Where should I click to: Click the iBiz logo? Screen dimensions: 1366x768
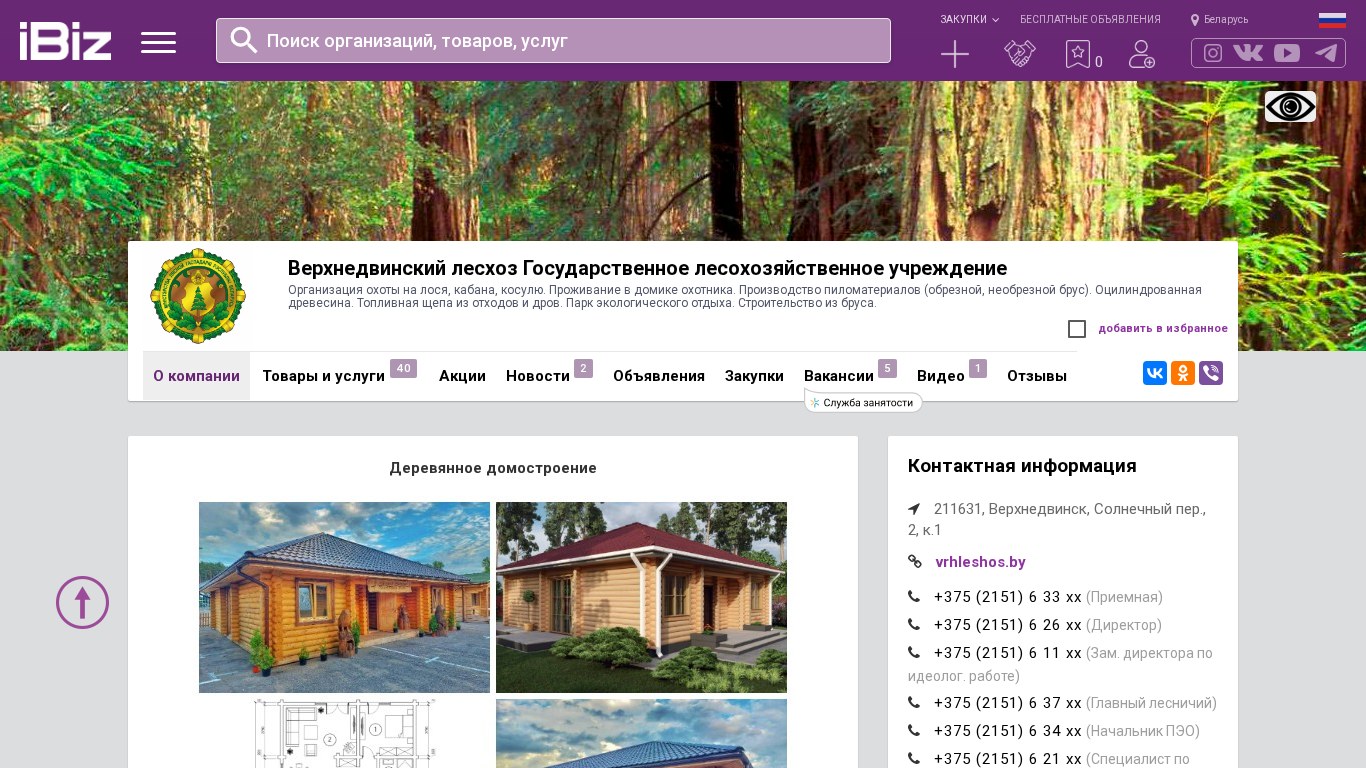tap(66, 41)
